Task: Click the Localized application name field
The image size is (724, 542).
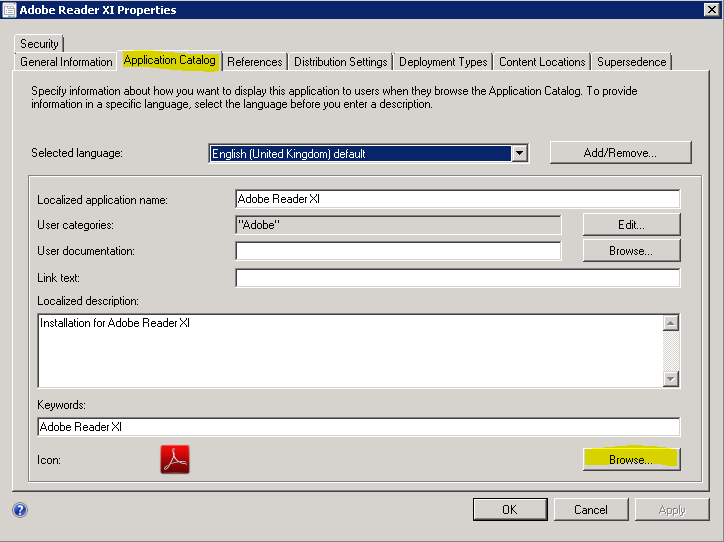Action: coord(458,199)
